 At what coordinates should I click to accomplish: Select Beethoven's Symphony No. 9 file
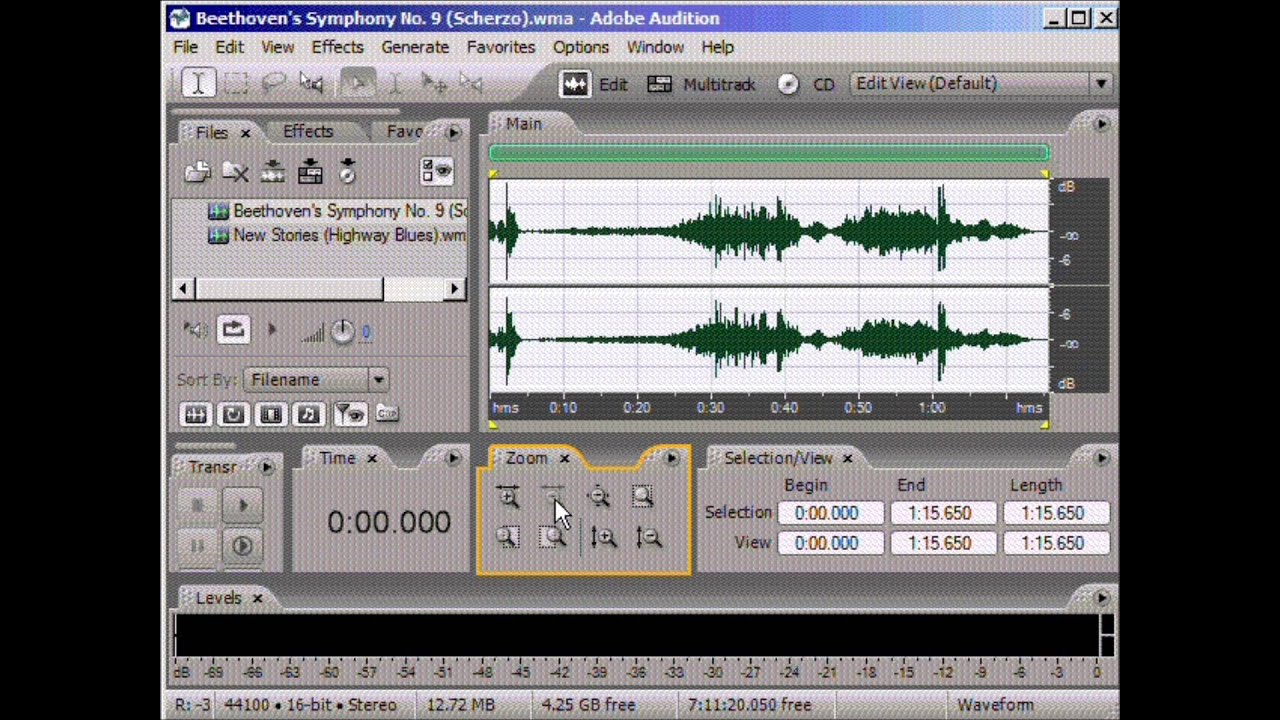coord(337,211)
